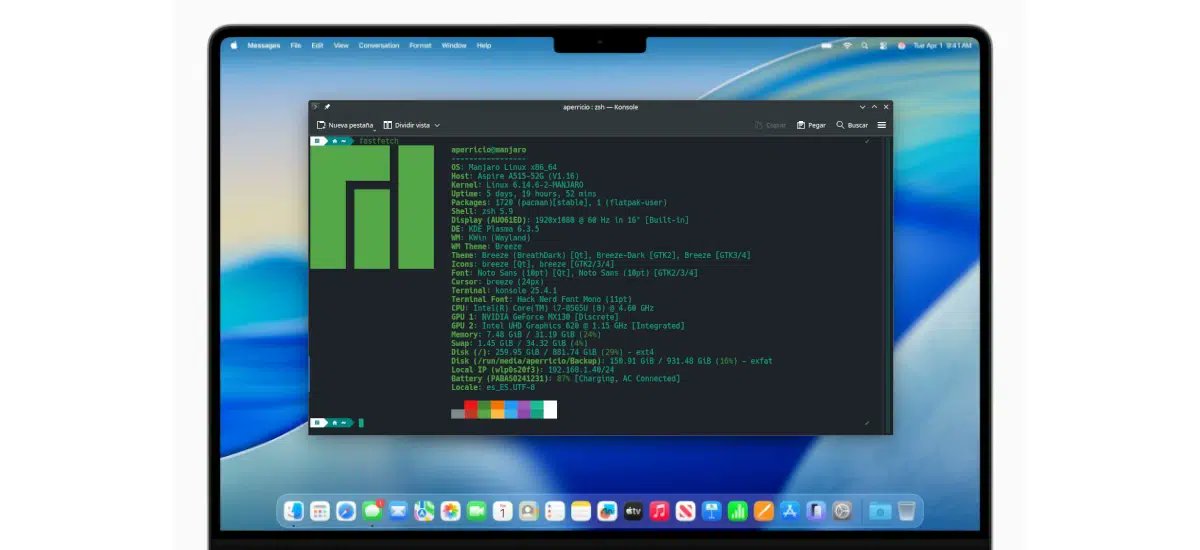
Task: Open iPhone Mirroring in the dock
Action: click(815, 511)
